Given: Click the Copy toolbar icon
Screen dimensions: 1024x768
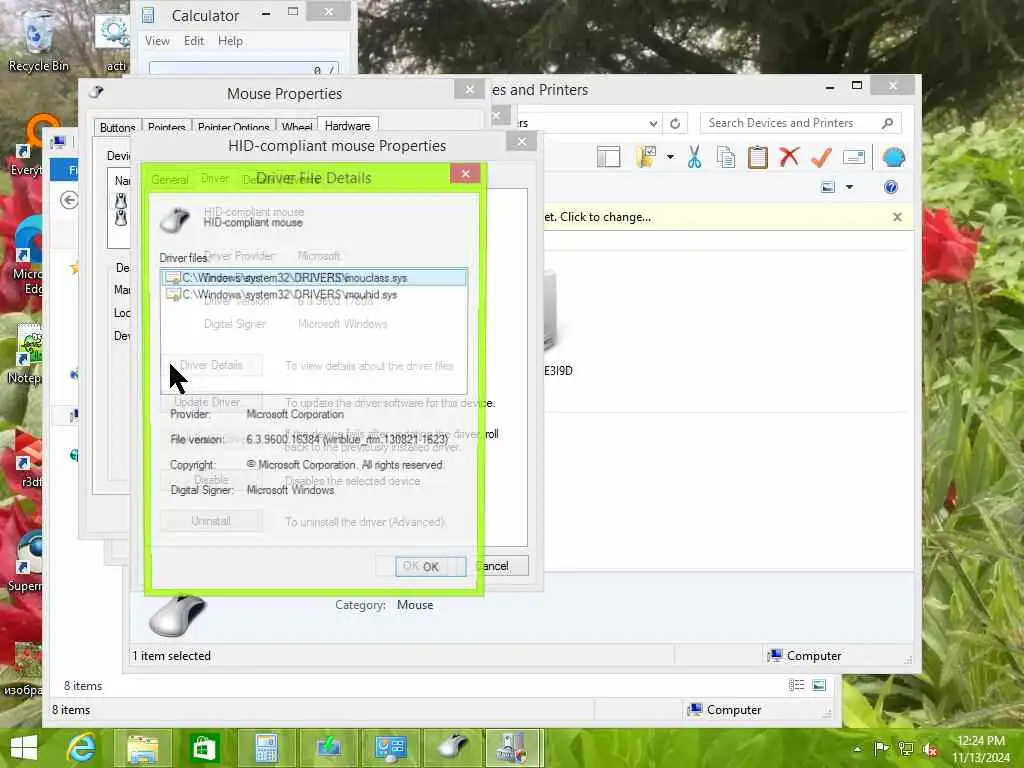Looking at the screenshot, I should click(726, 157).
